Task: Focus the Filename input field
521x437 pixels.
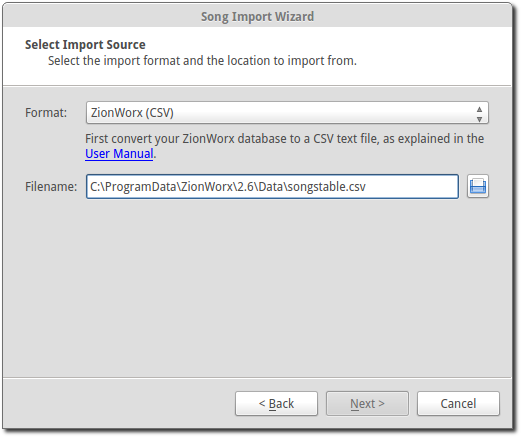Action: tap(272, 186)
